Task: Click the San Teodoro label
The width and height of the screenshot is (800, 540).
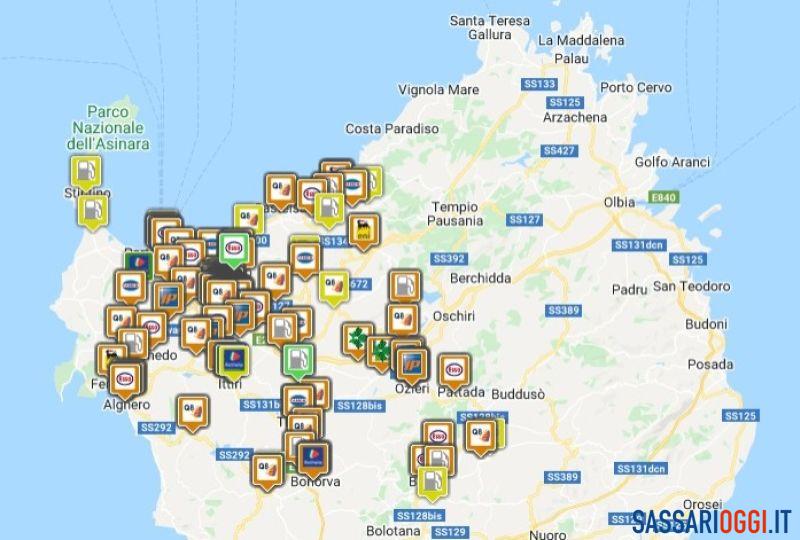Action: (x=691, y=286)
